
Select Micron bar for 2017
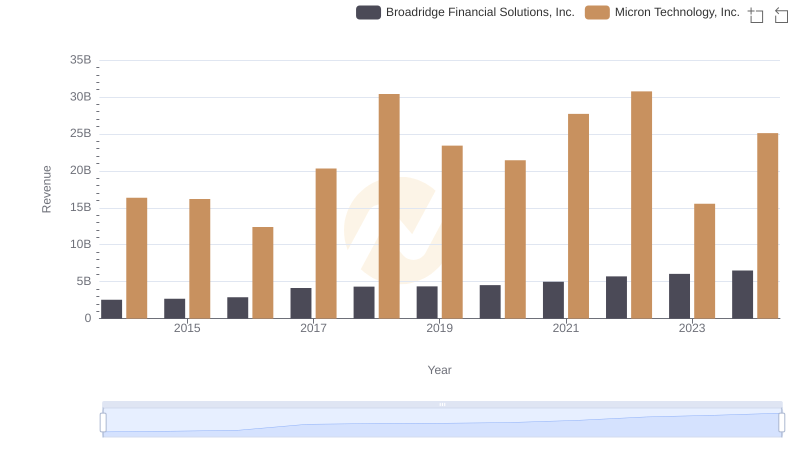click(326, 243)
